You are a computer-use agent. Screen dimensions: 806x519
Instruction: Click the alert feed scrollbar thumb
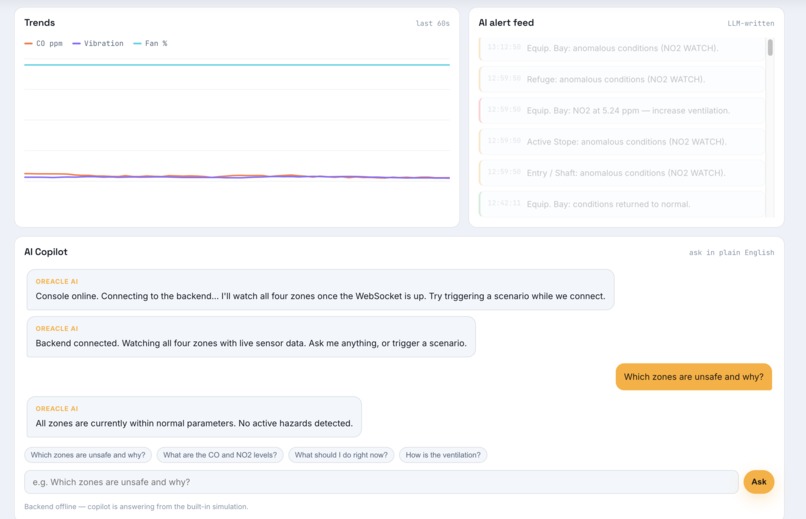[x=770, y=47]
